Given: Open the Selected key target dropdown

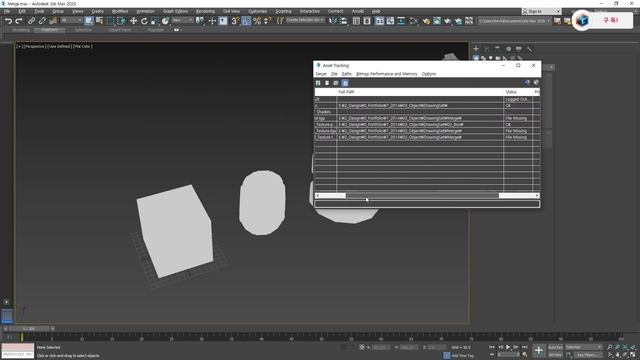Looking at the screenshot, I should (x=583, y=347).
